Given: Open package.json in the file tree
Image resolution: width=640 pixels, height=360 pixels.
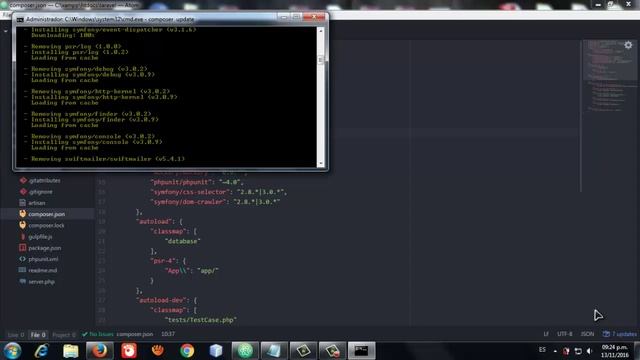Looking at the screenshot, I should tap(45, 248).
